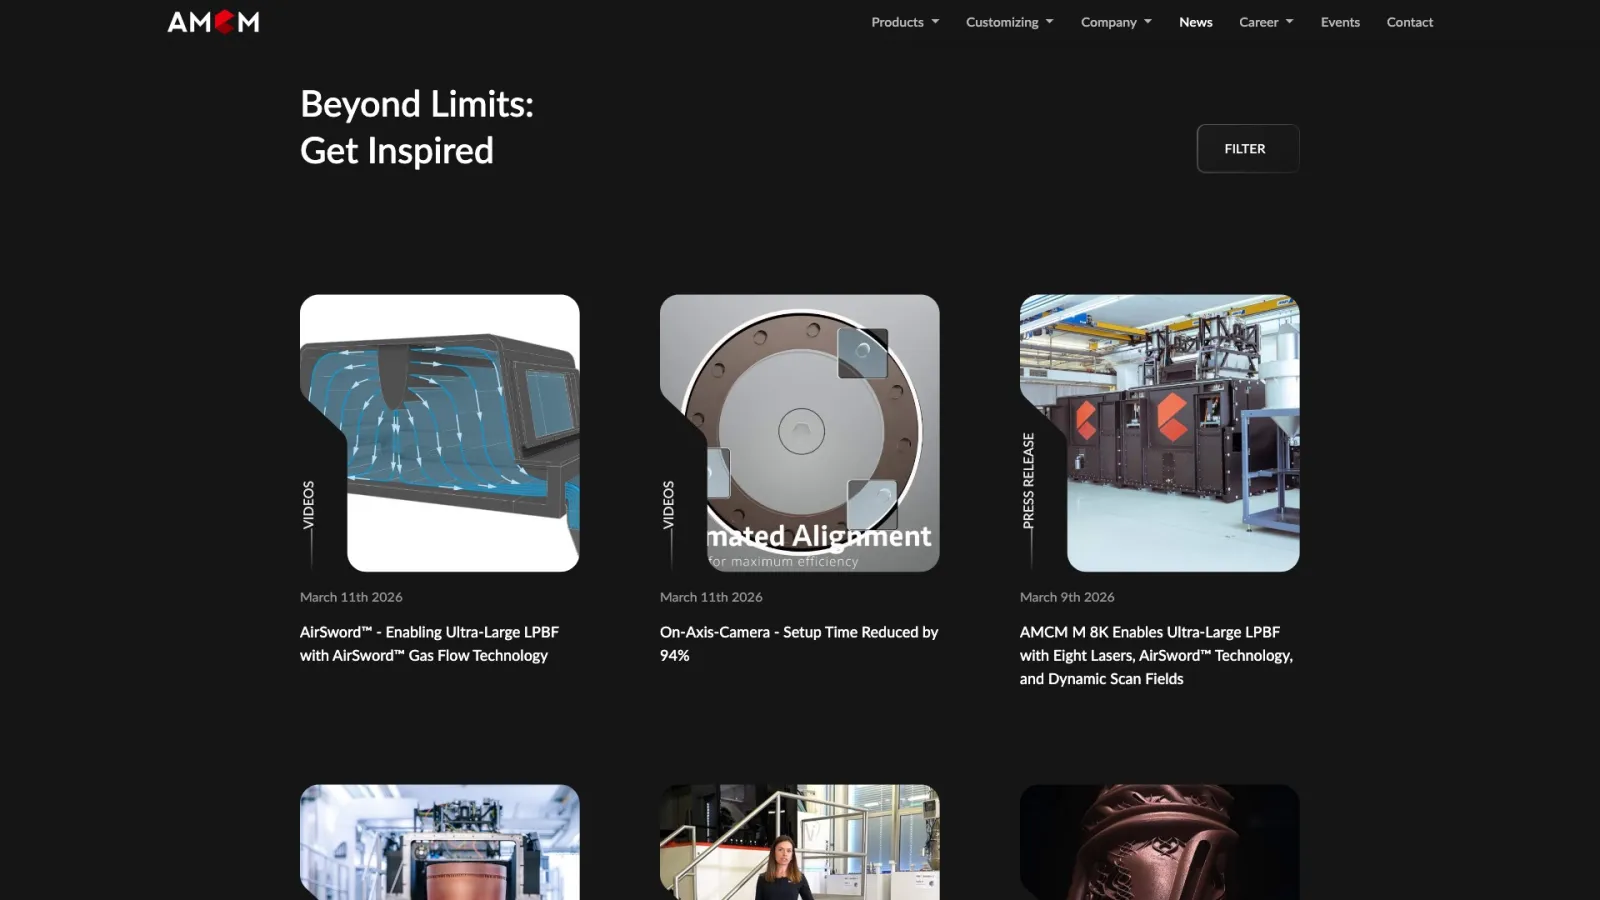Go to the News page
Viewport: 1600px width, 900px height.
1196,22
